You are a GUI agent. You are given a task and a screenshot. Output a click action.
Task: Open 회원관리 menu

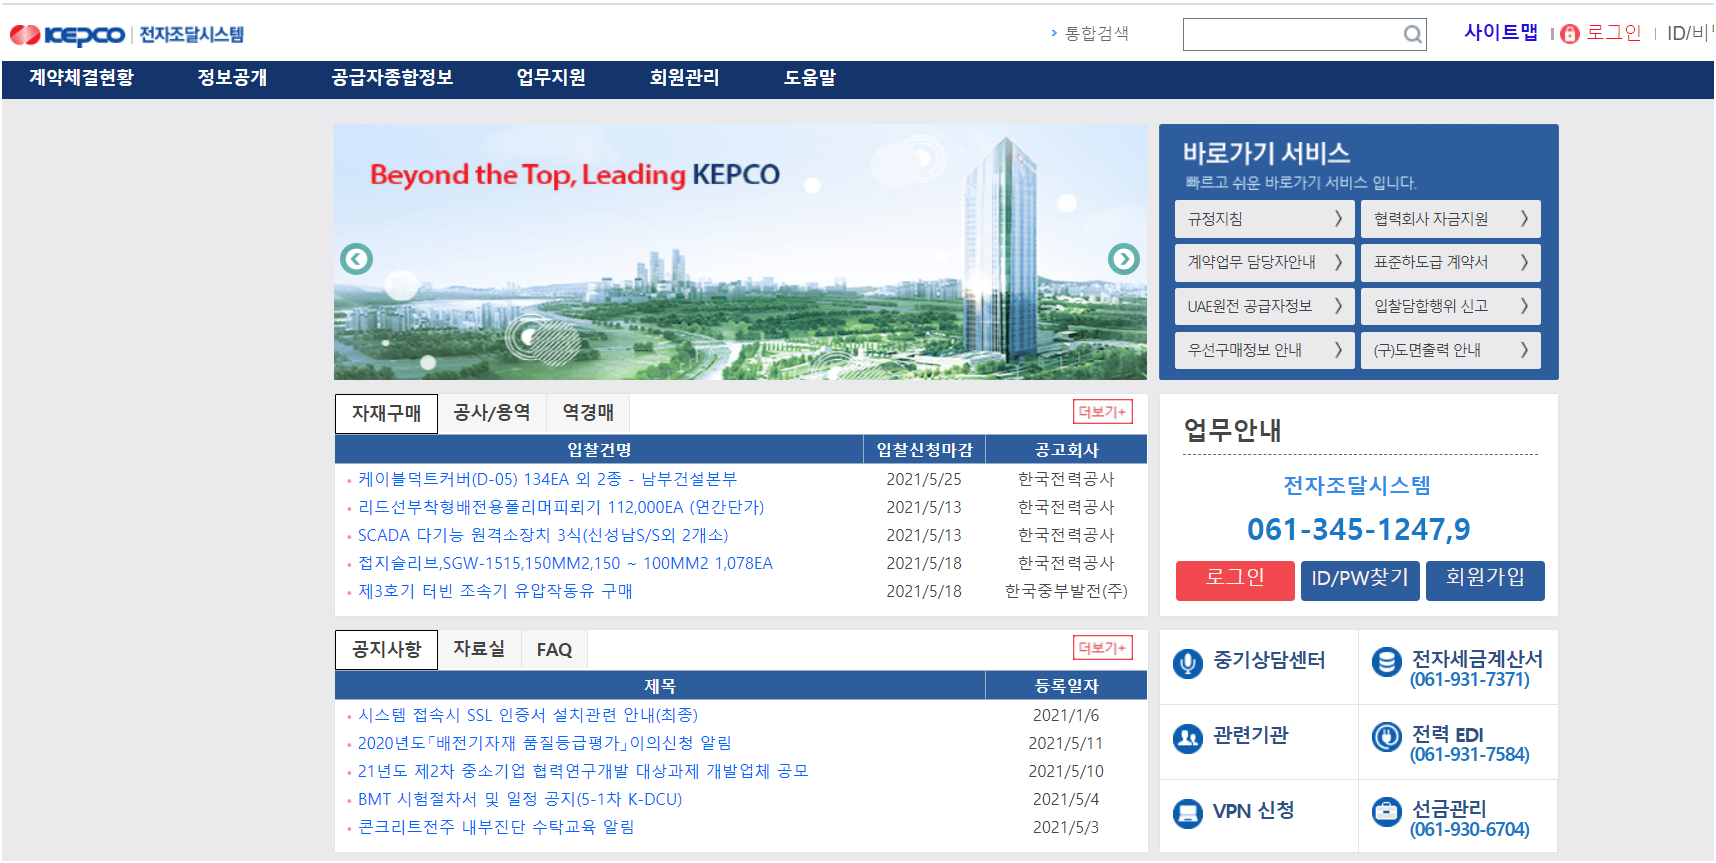point(684,78)
